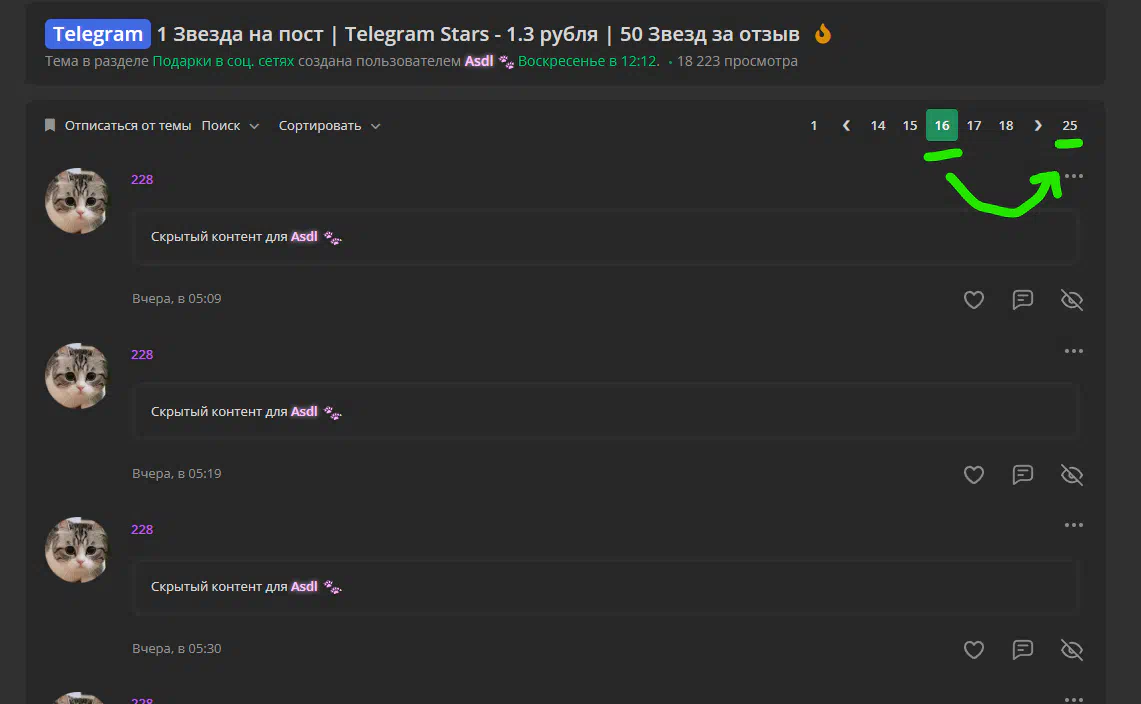Viewport: 1141px width, 704px height.
Task: Open Подарки в соц. сетях section link
Action: pos(223,61)
